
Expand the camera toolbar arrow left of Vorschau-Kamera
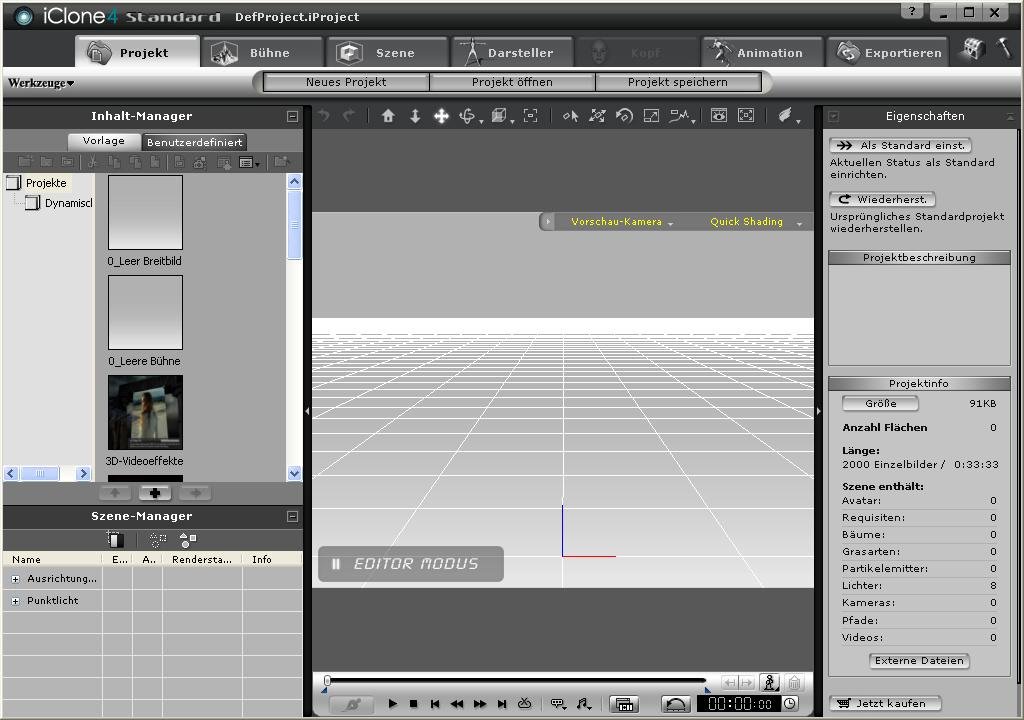[x=548, y=222]
